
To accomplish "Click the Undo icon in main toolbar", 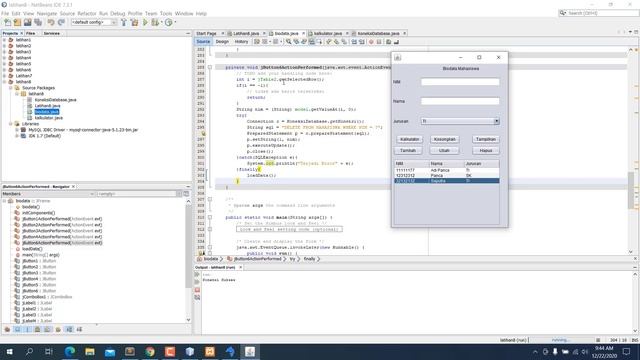I will [x=51, y=22].
